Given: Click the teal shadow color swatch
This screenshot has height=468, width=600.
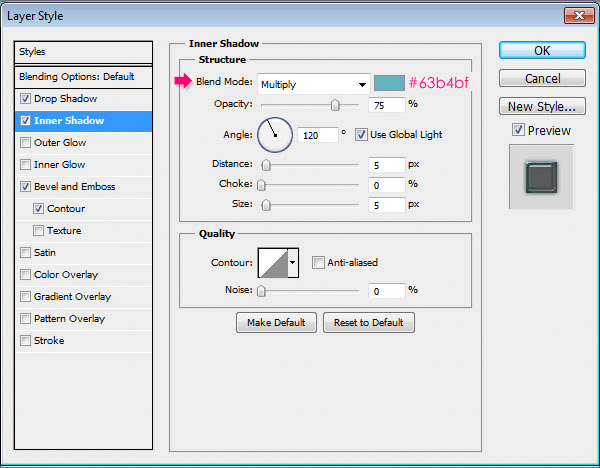Looking at the screenshot, I should (389, 83).
